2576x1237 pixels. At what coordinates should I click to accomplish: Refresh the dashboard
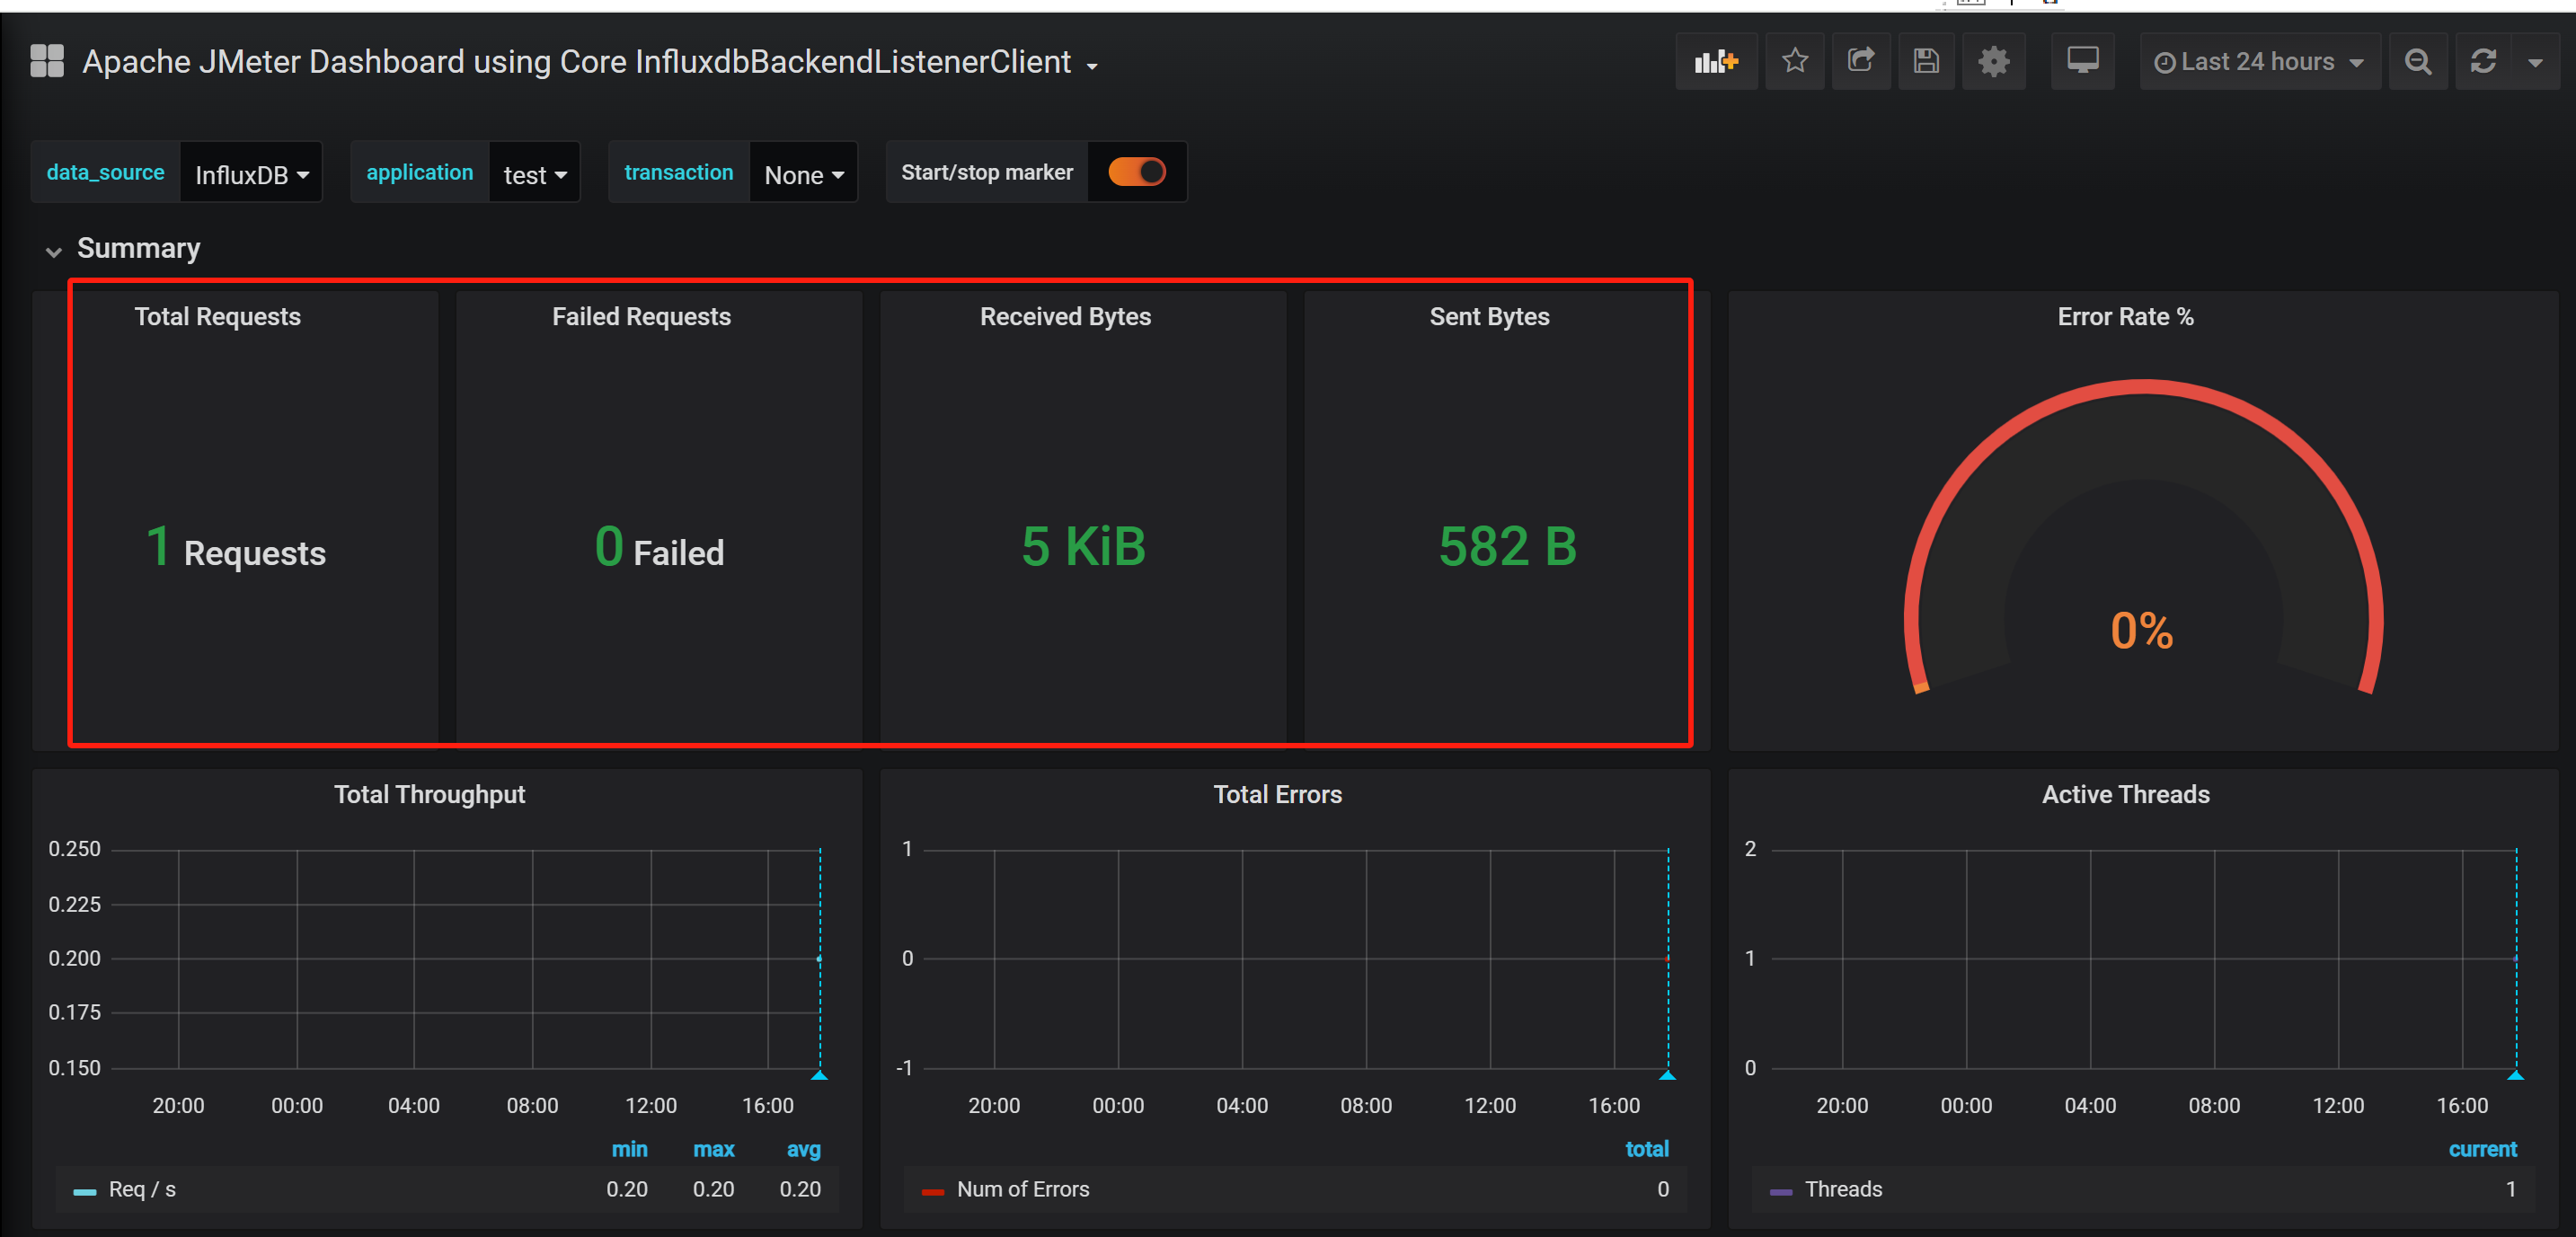[2482, 62]
